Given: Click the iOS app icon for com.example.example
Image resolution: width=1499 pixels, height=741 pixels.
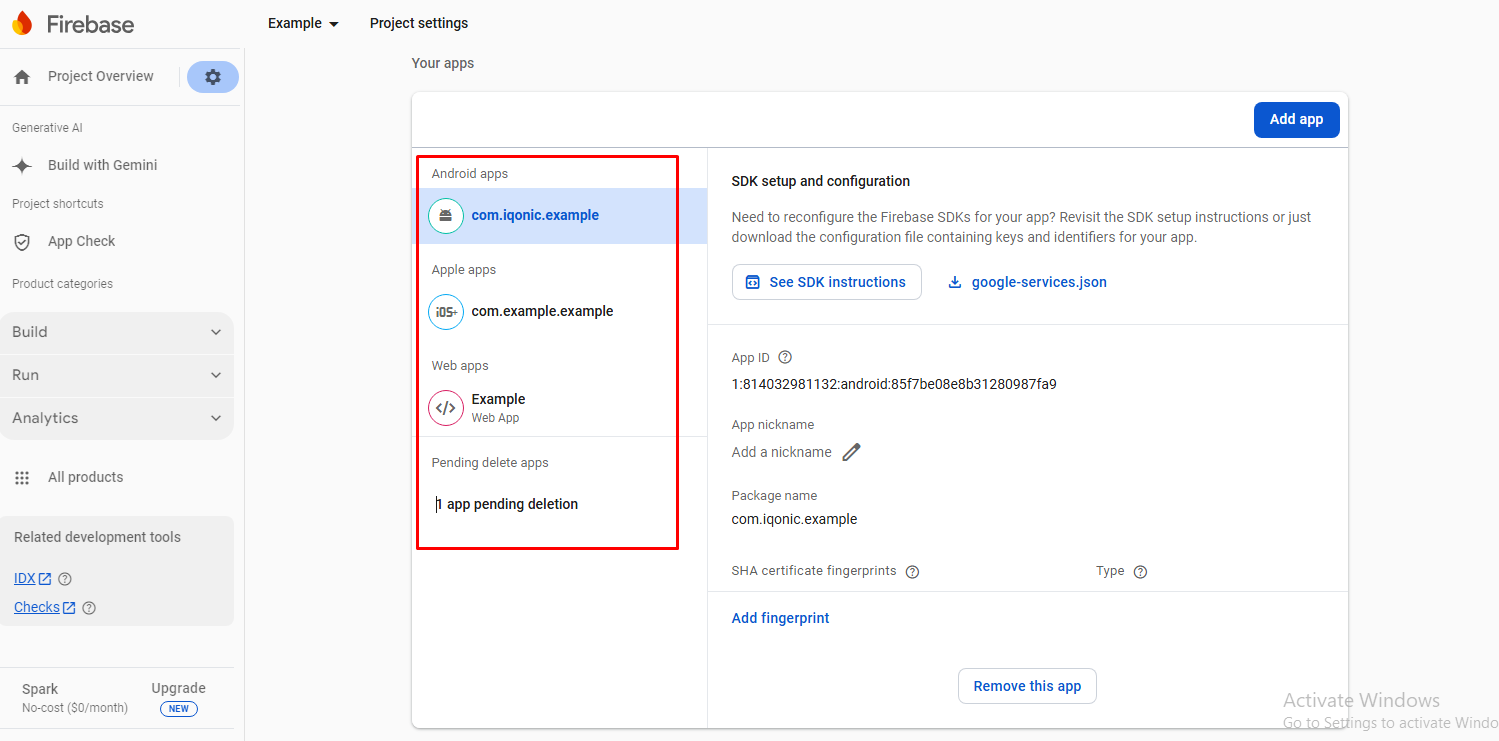Looking at the screenshot, I should (446, 312).
